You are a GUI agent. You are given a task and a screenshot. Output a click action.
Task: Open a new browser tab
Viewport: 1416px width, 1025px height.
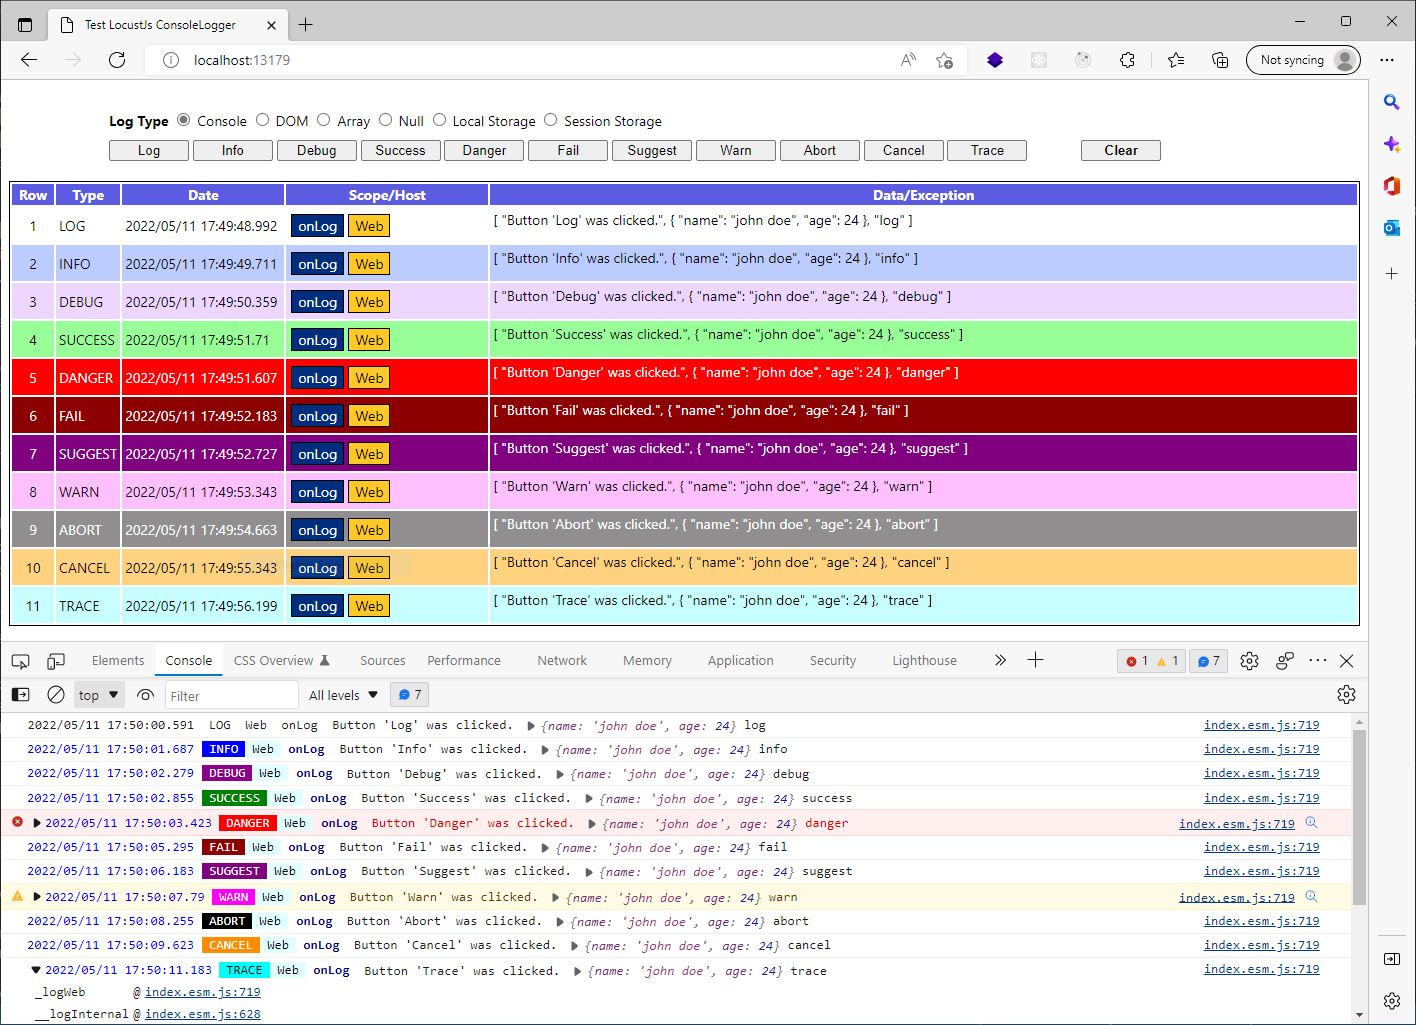coord(306,25)
